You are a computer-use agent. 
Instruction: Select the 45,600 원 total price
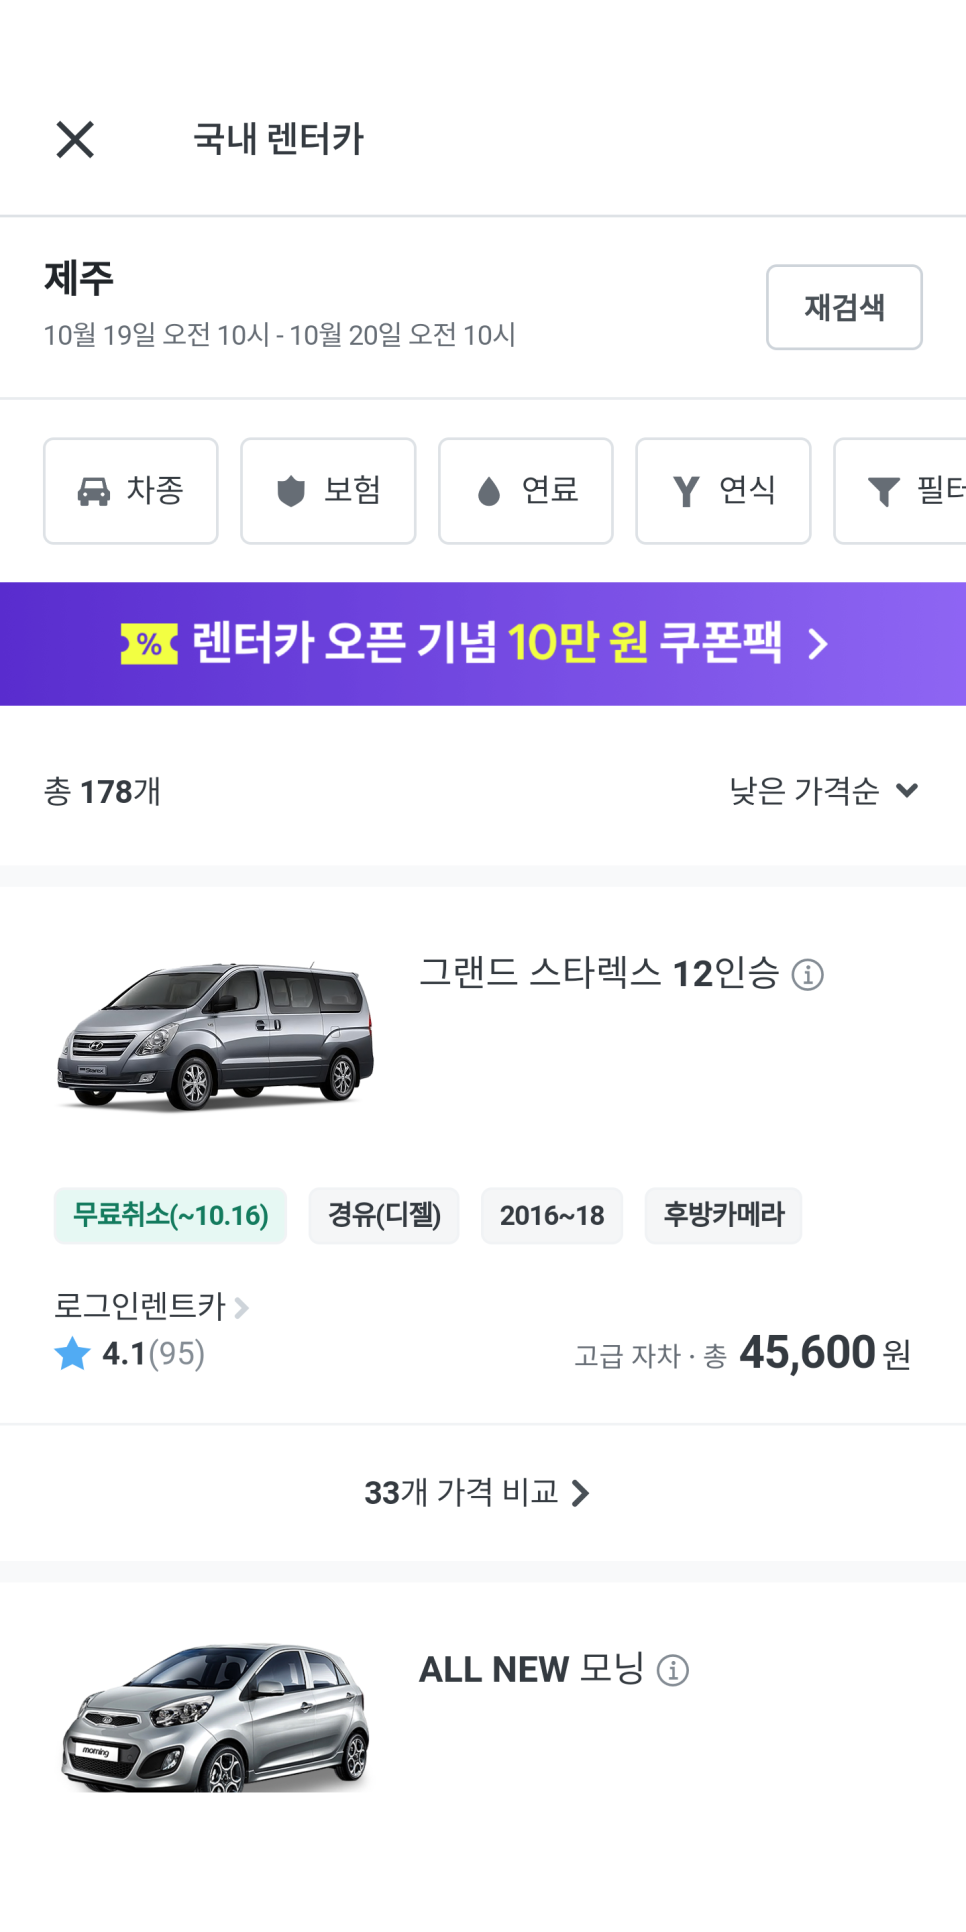(x=825, y=1353)
